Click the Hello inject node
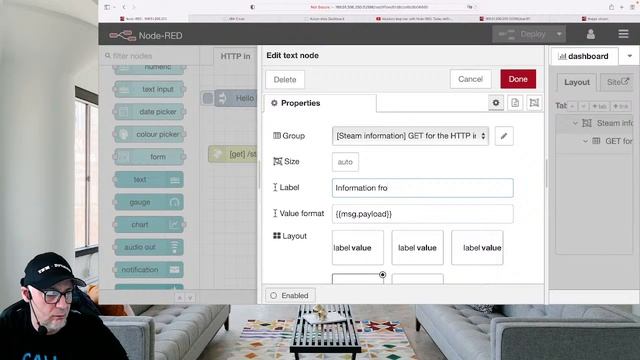This screenshot has width=640, height=360. 236,98
